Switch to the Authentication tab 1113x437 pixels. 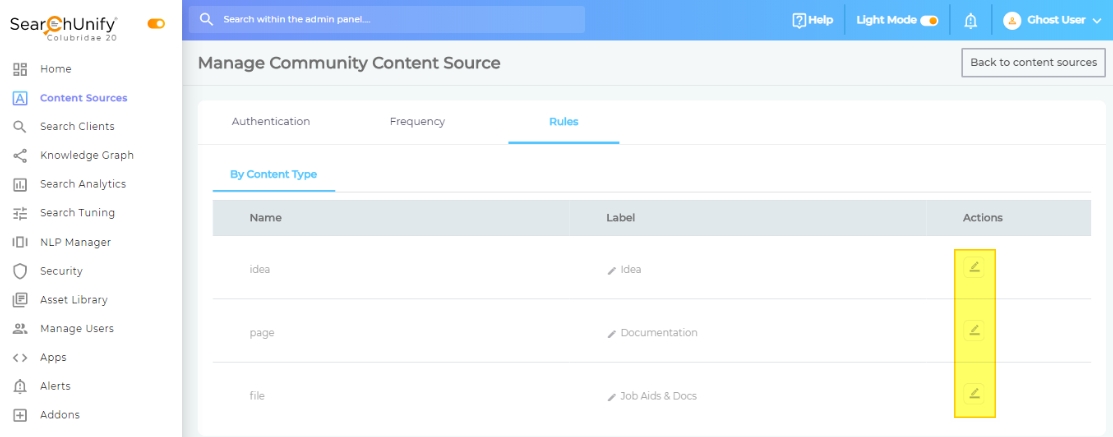(271, 122)
